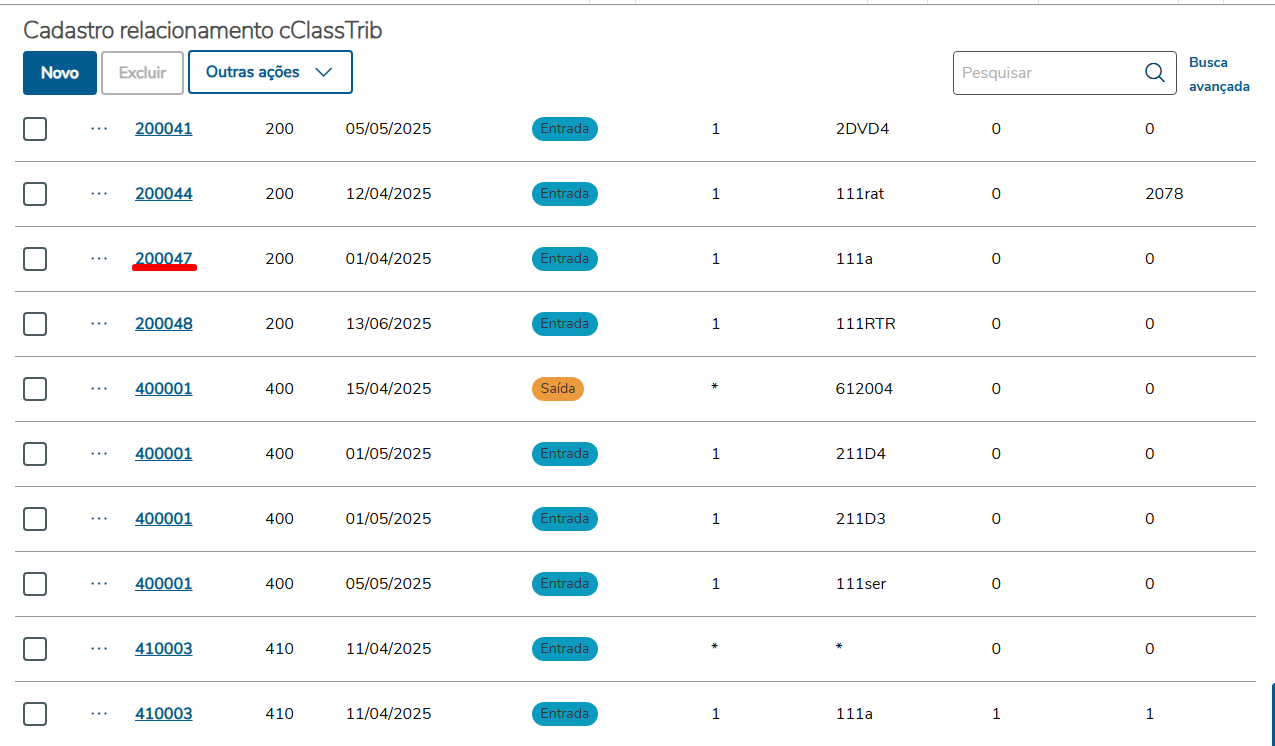Viewport: 1275px width, 746px height.
Task: Open the three-dot menu for record 200048
Action: coord(99,324)
